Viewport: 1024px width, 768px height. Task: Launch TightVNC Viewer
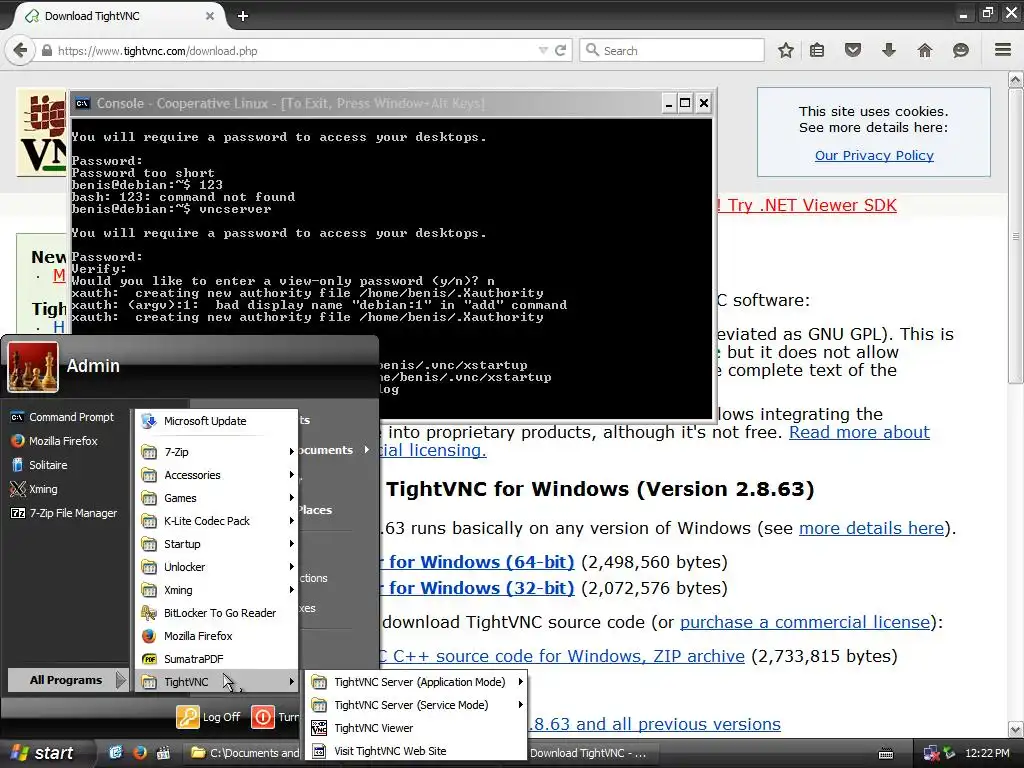(415, 728)
